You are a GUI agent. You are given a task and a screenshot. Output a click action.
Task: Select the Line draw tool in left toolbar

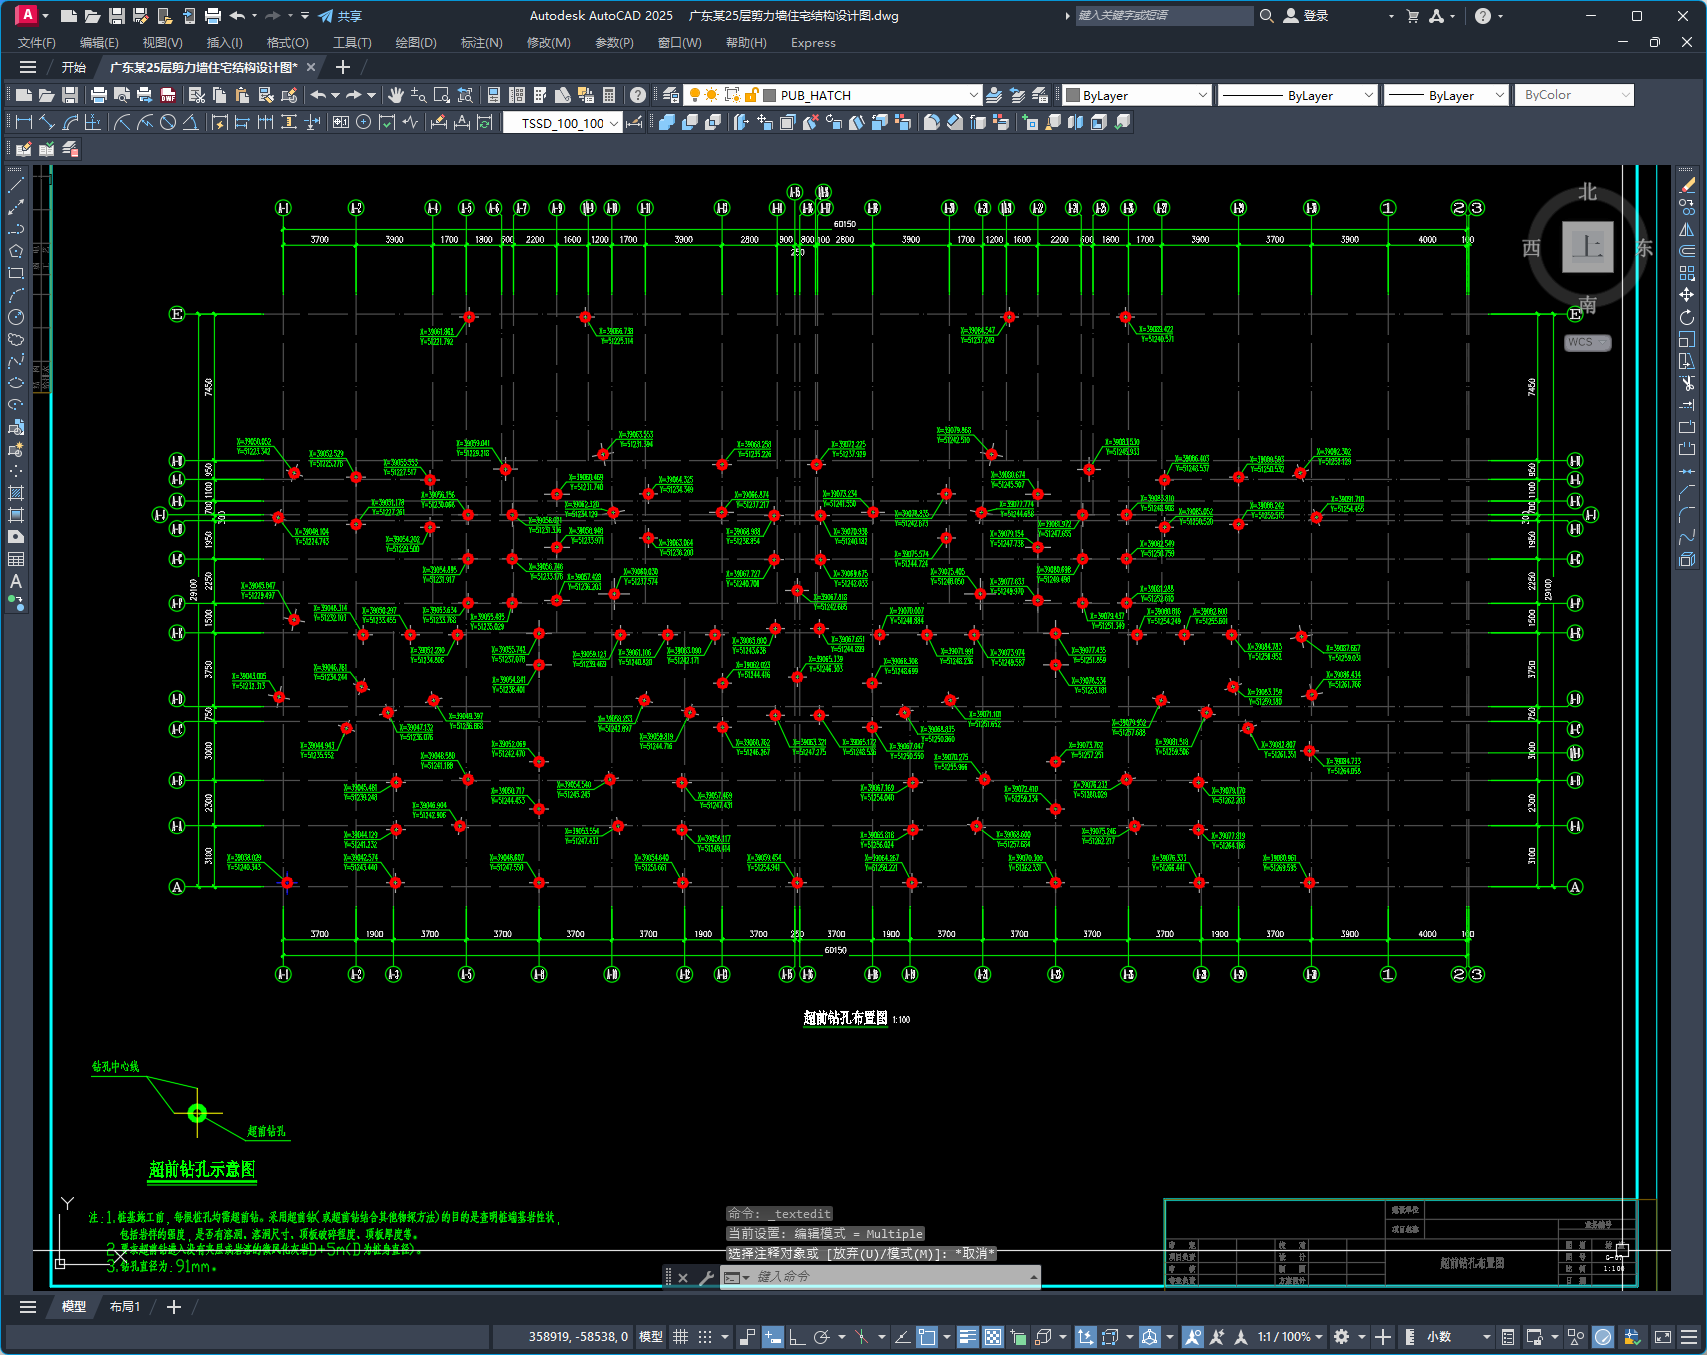[x=16, y=185]
